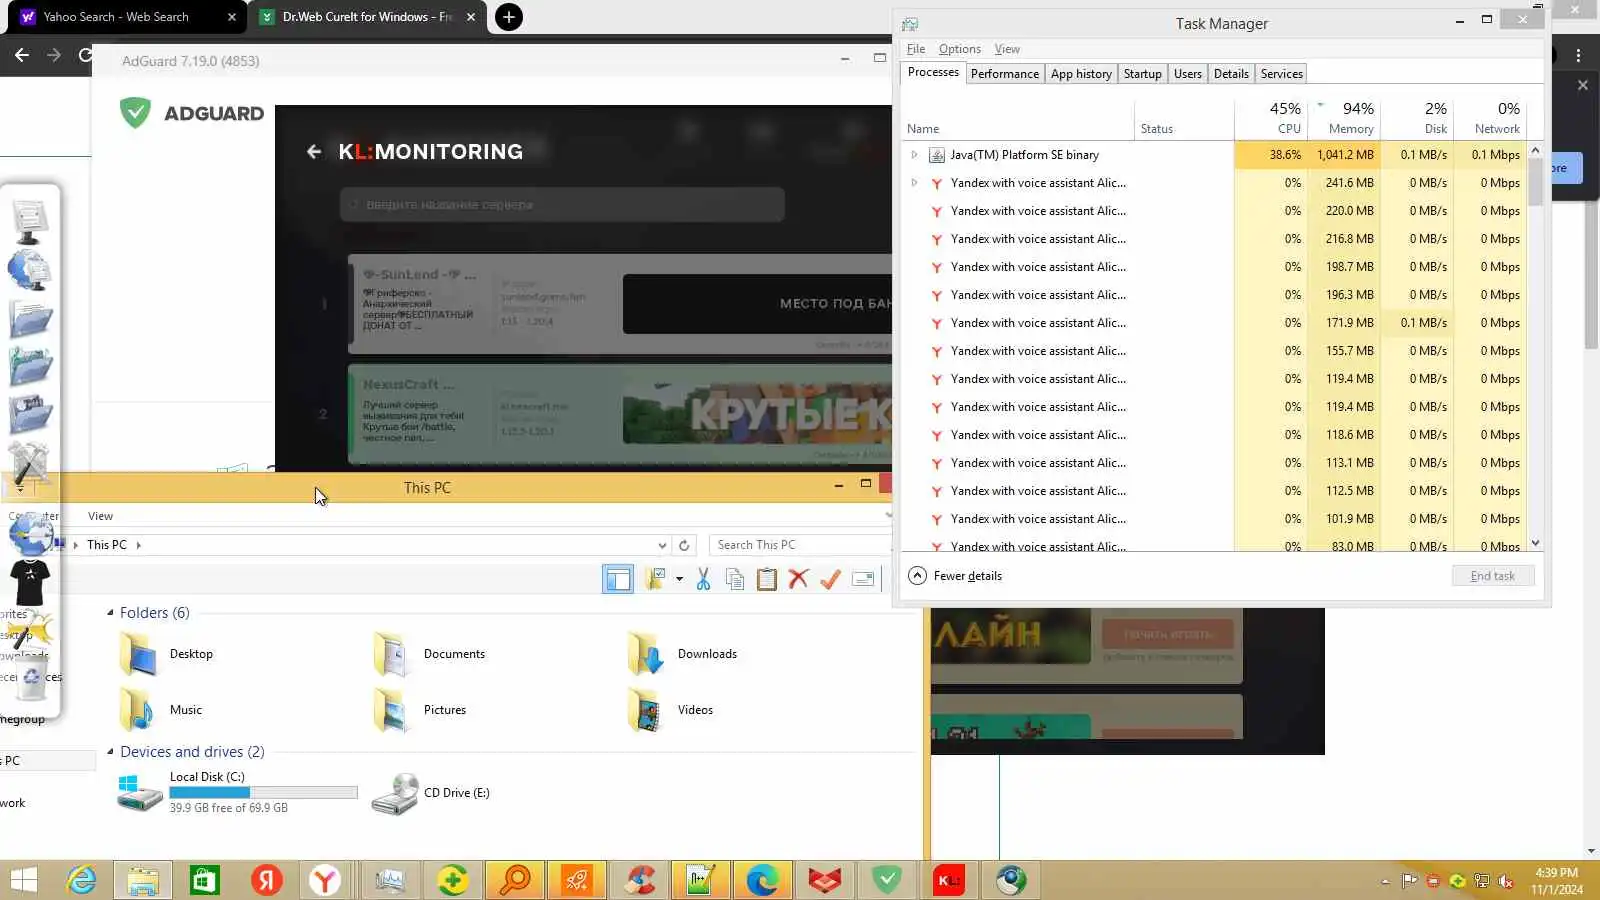This screenshot has height=900, width=1600.
Task: Click the scissors Cut icon
Action: [x=703, y=579]
